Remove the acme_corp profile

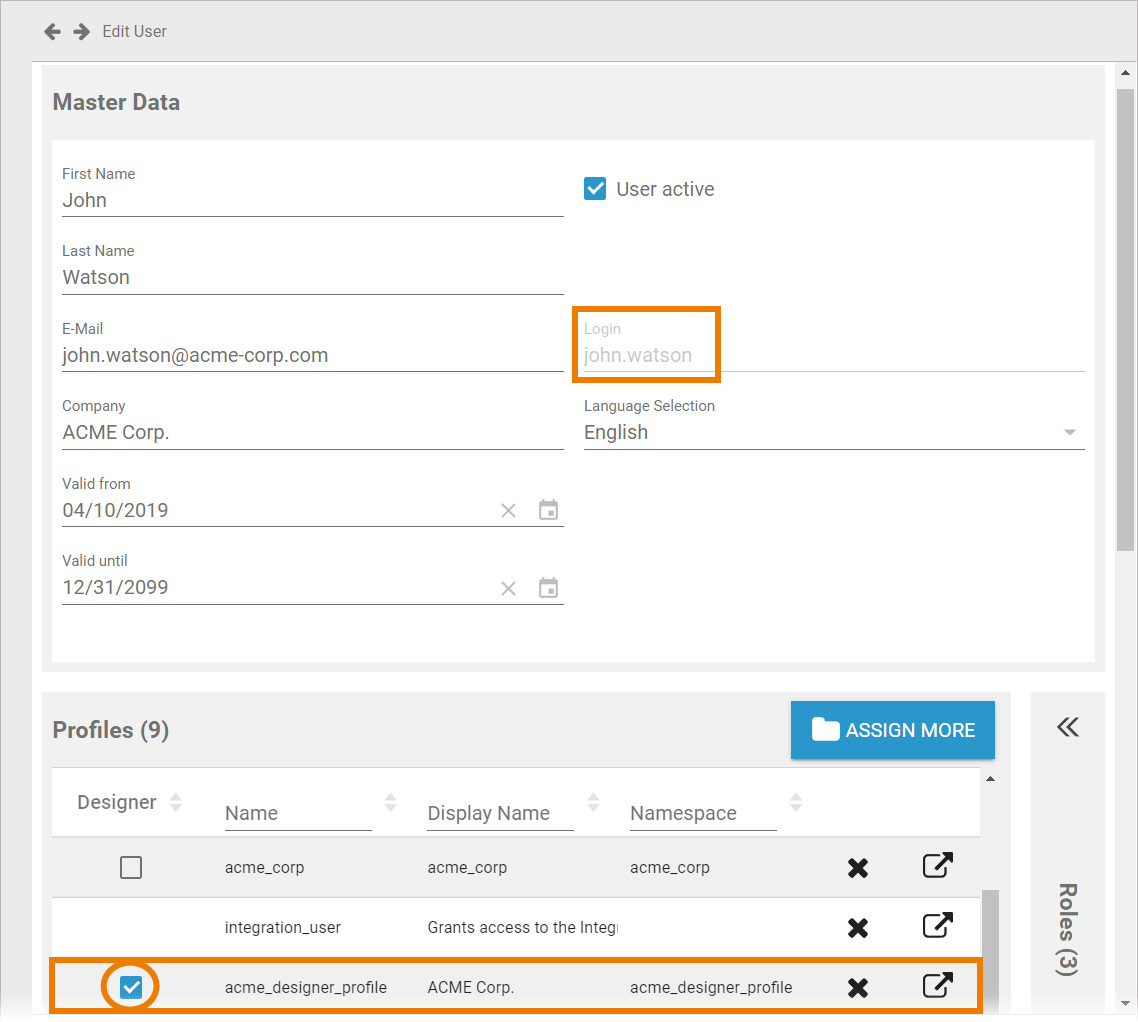pyautogui.click(x=857, y=868)
